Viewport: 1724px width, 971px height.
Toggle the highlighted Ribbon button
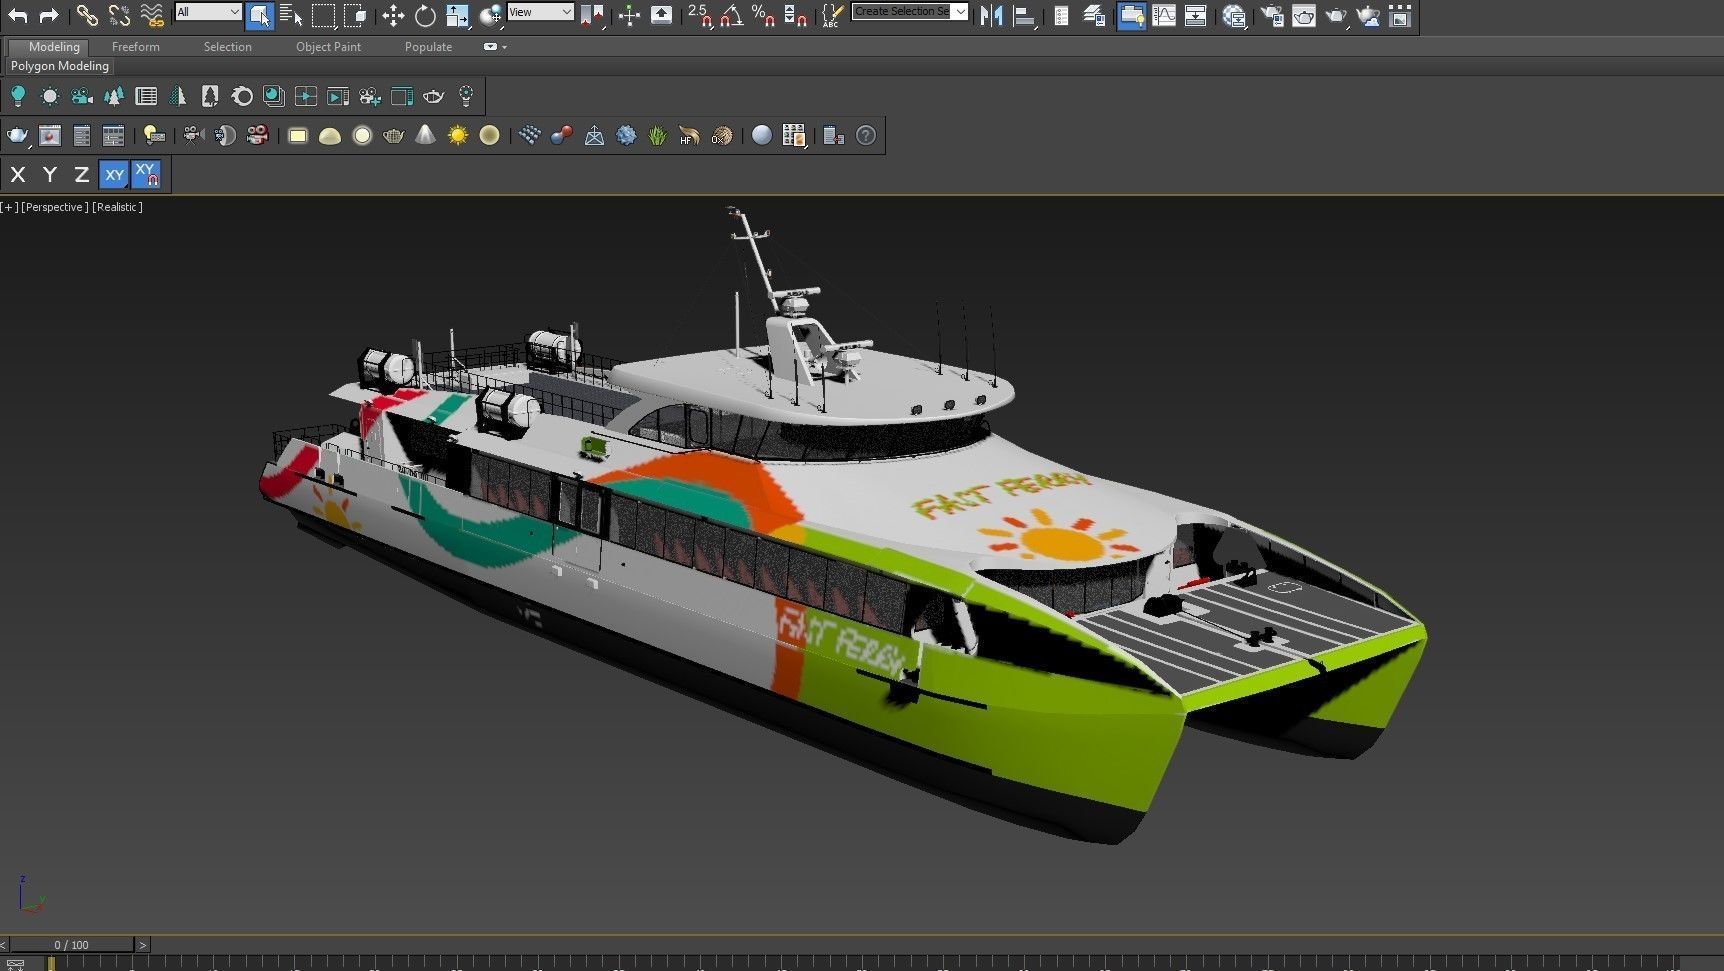[x=1131, y=15]
